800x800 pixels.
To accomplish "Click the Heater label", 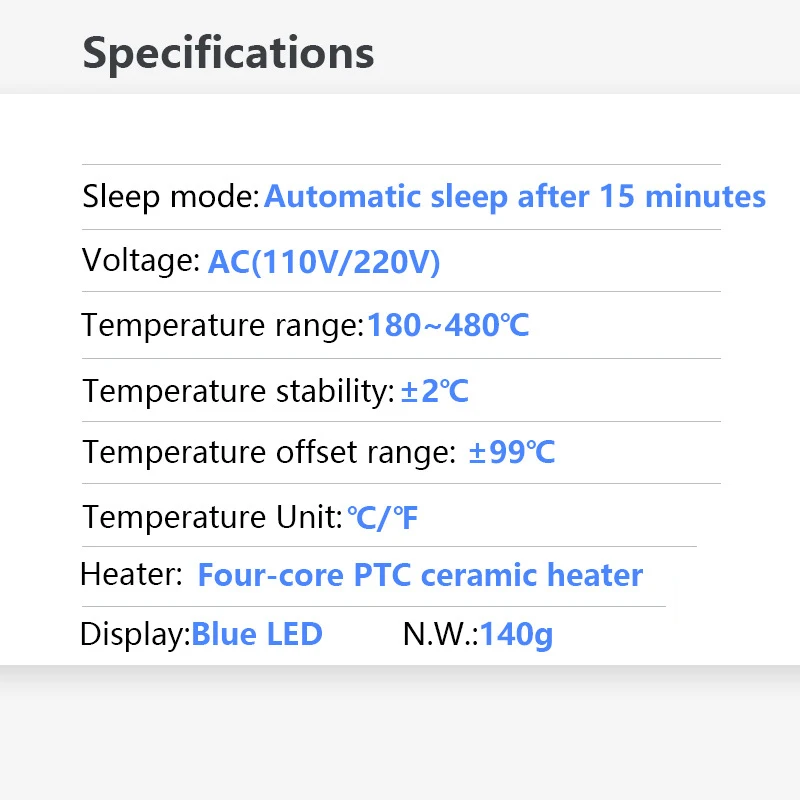I will tap(131, 575).
